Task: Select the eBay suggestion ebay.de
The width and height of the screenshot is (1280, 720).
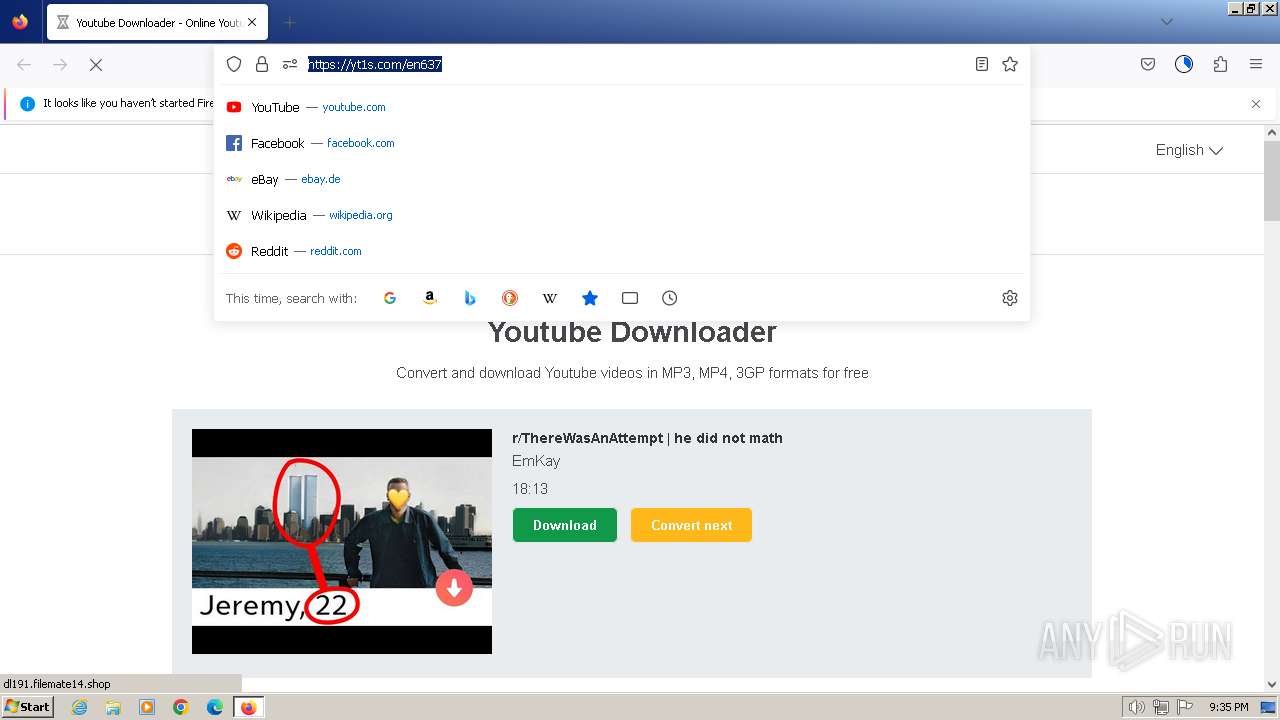Action: click(622, 179)
